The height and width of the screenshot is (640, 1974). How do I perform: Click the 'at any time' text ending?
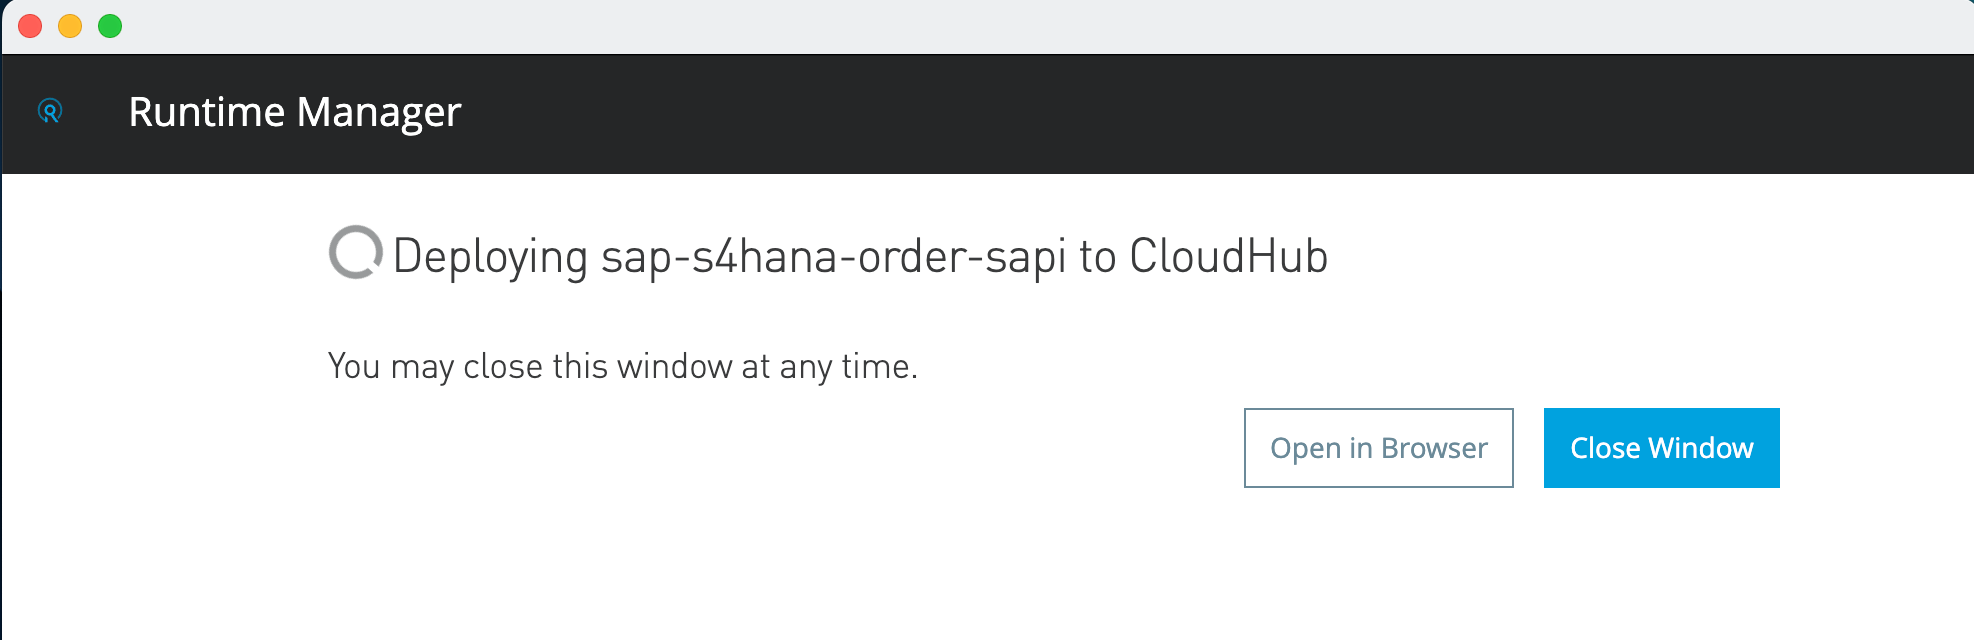[829, 367]
